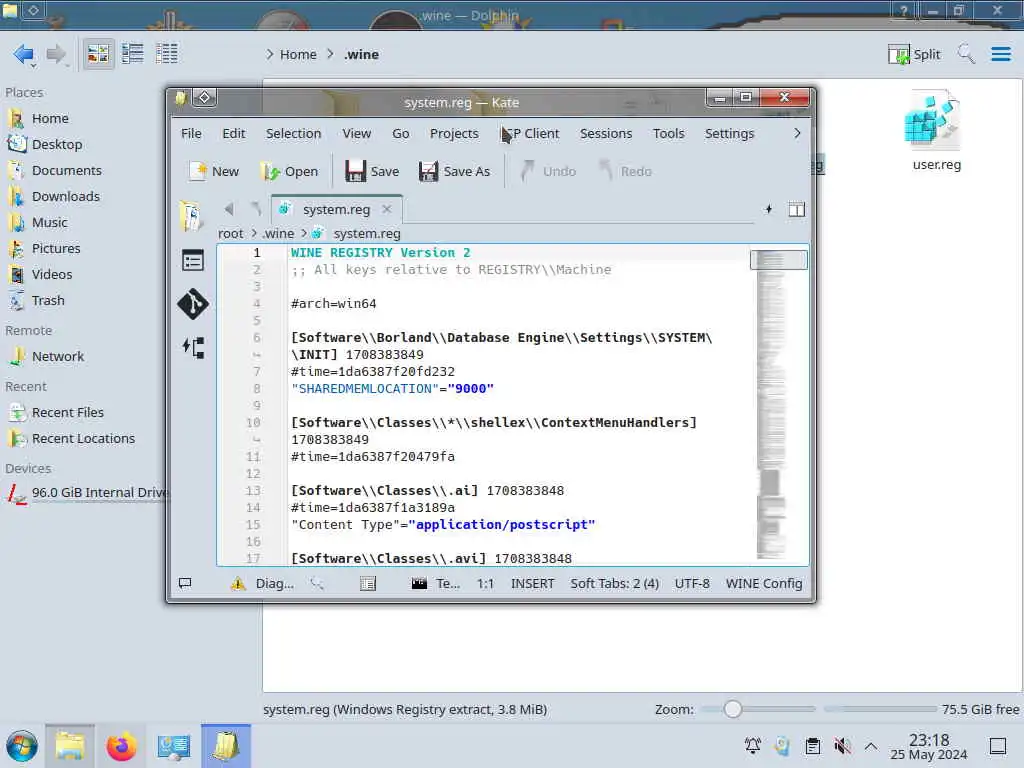Screen dimensions: 1024x768
Task: Click root in Kate breadcrumb
Action: click(231, 233)
